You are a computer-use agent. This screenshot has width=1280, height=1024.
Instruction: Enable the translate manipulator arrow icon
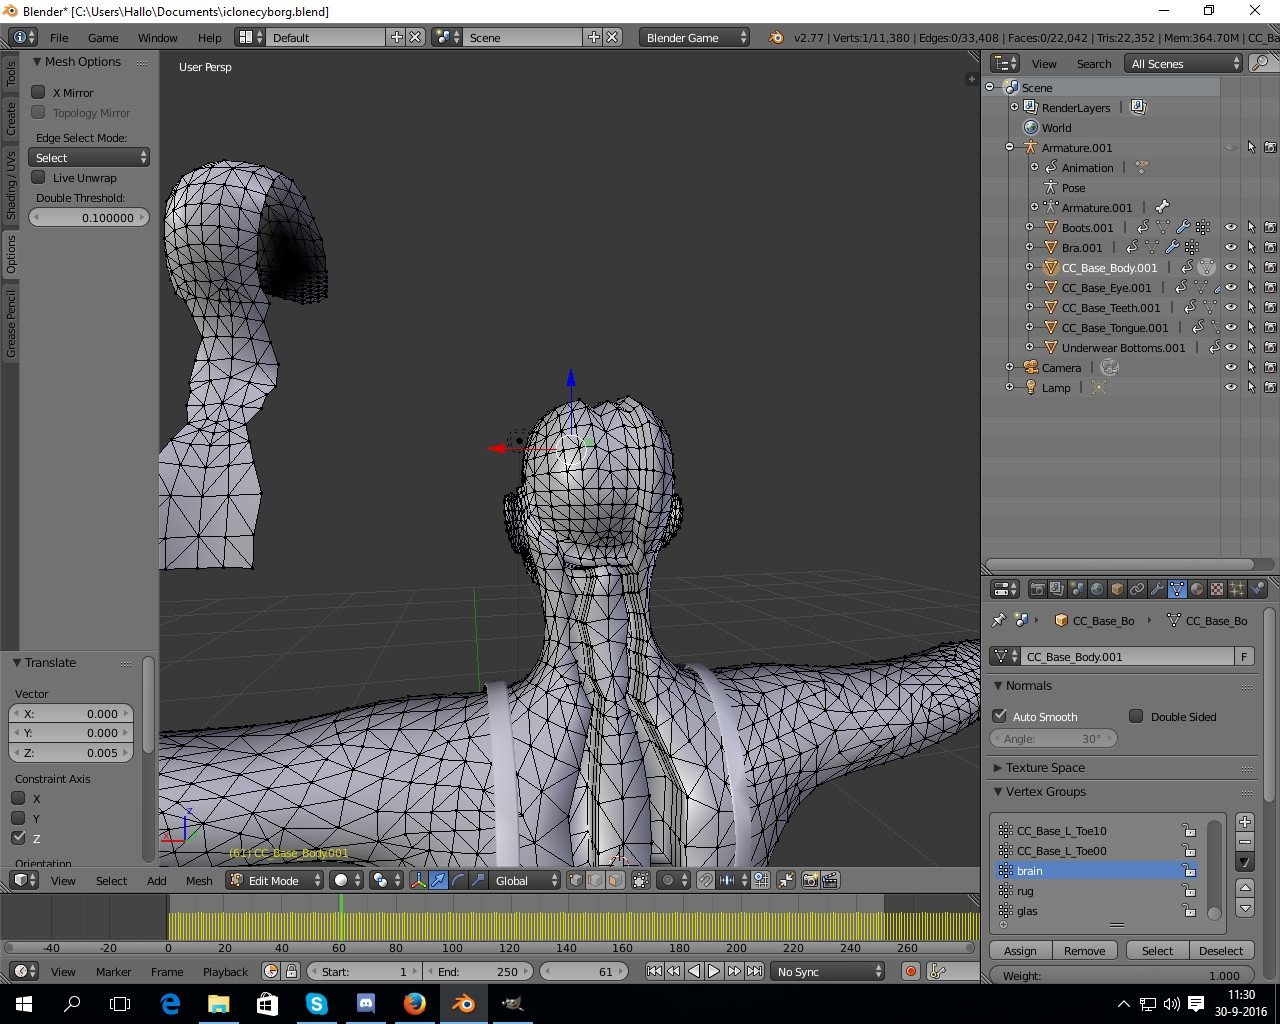click(438, 880)
